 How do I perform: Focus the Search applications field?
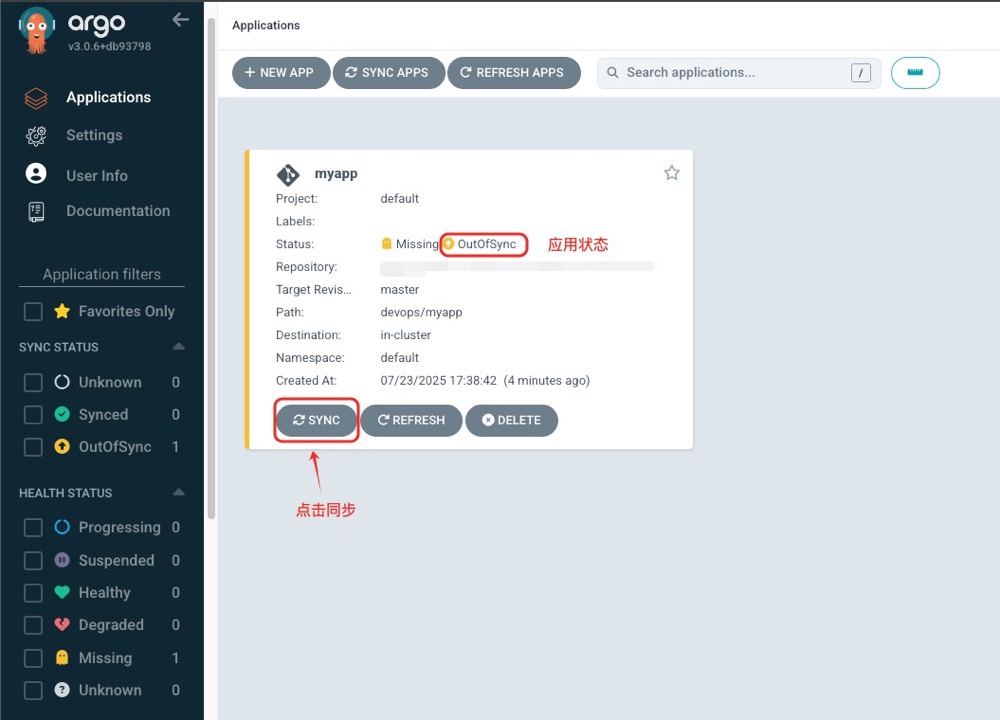pos(735,72)
